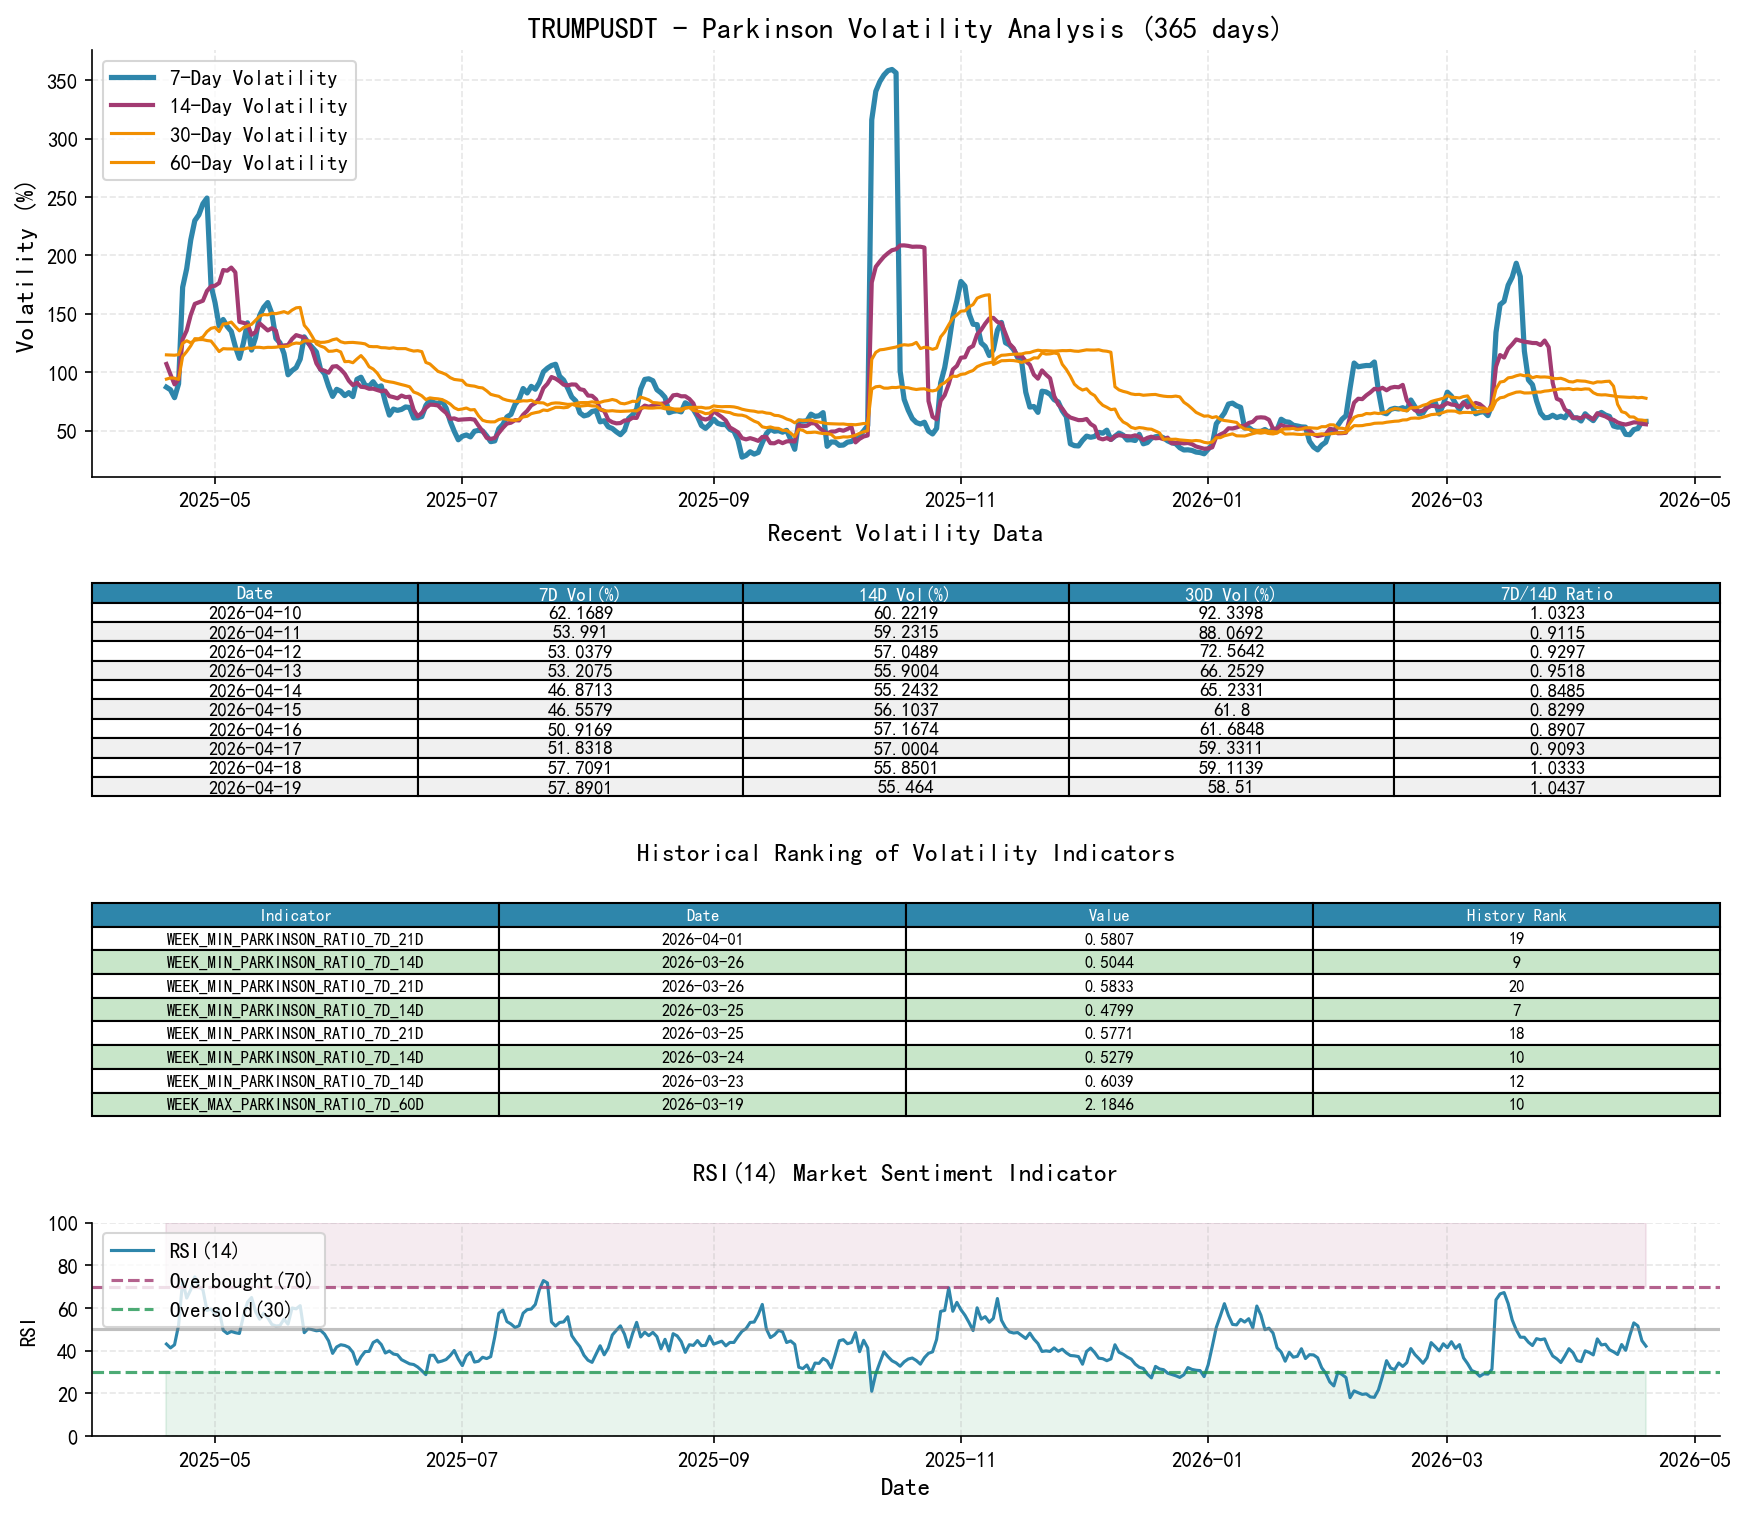Click the Volatility (%) y-axis label
The height and width of the screenshot is (1513, 1746).
[25, 264]
